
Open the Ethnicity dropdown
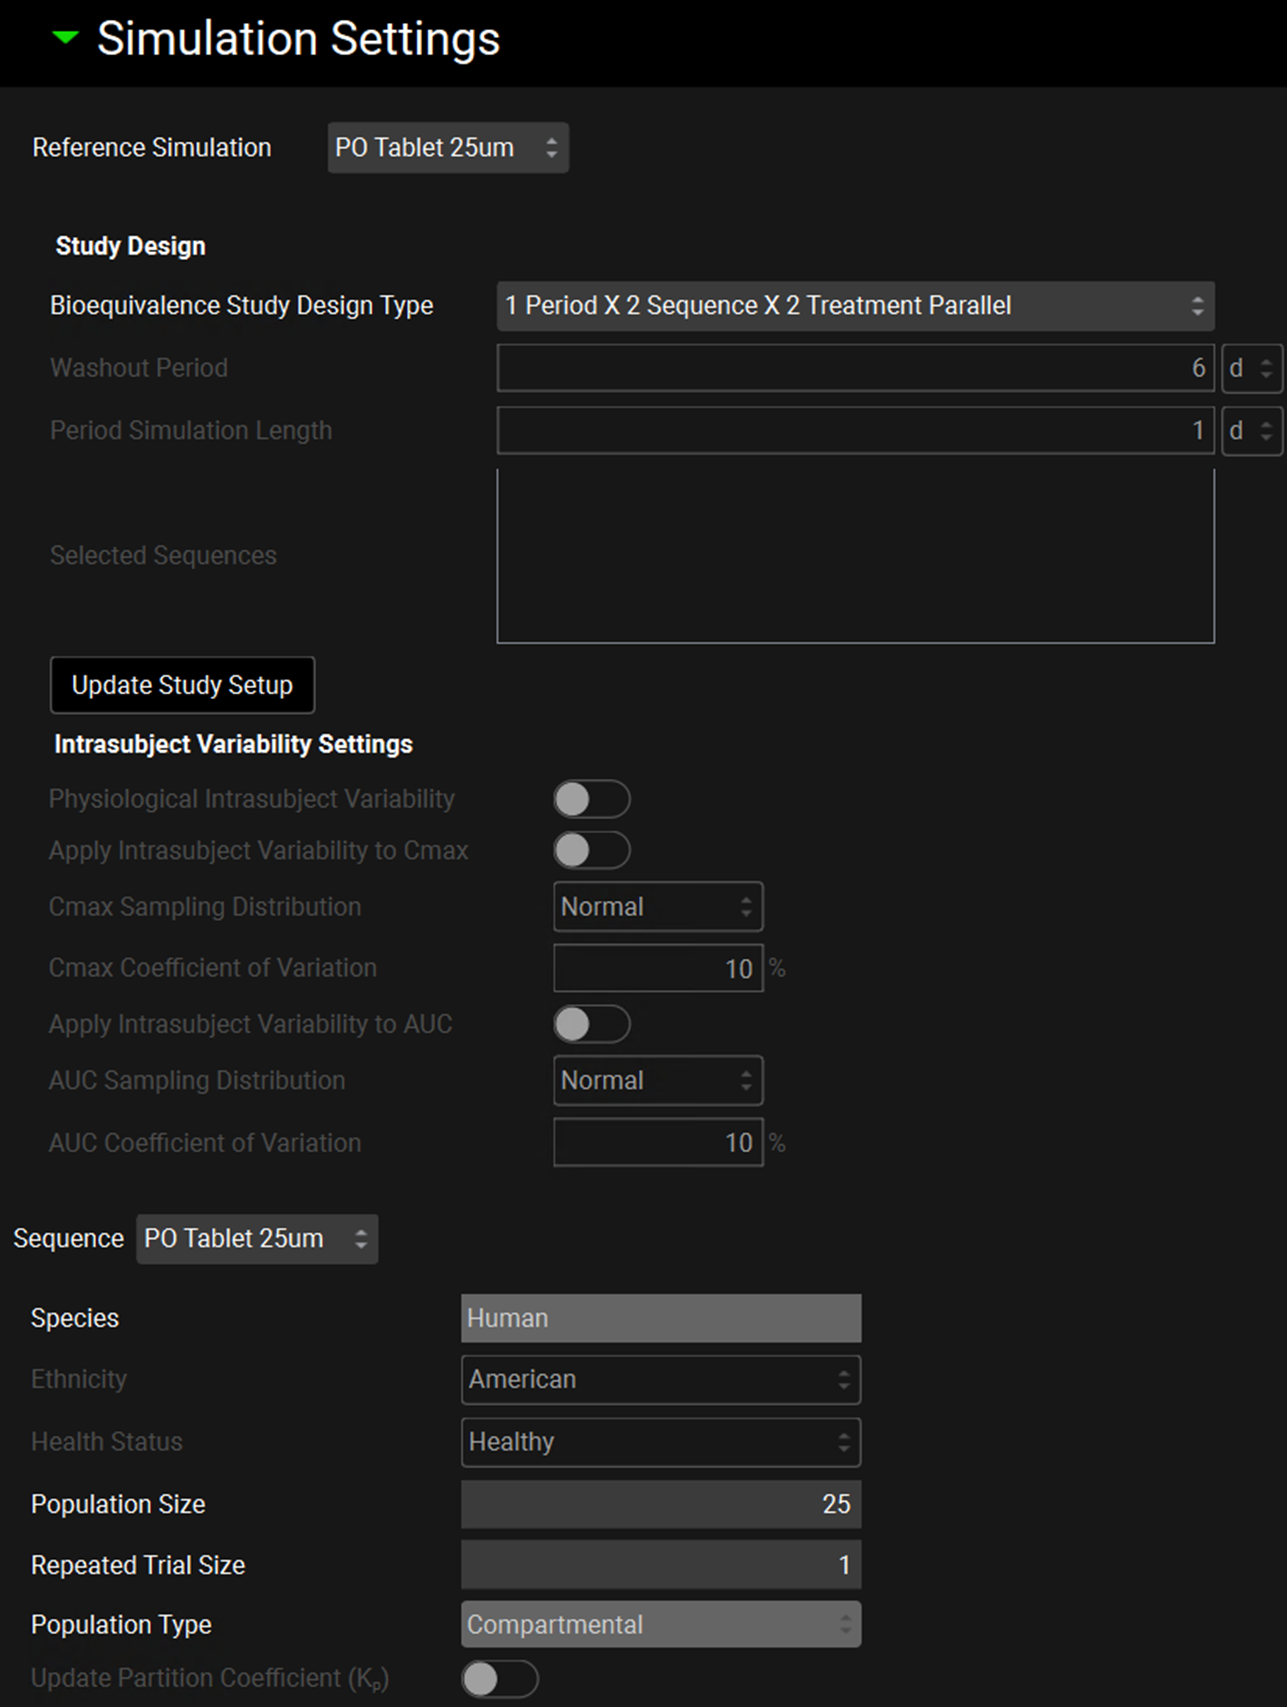(660, 1380)
